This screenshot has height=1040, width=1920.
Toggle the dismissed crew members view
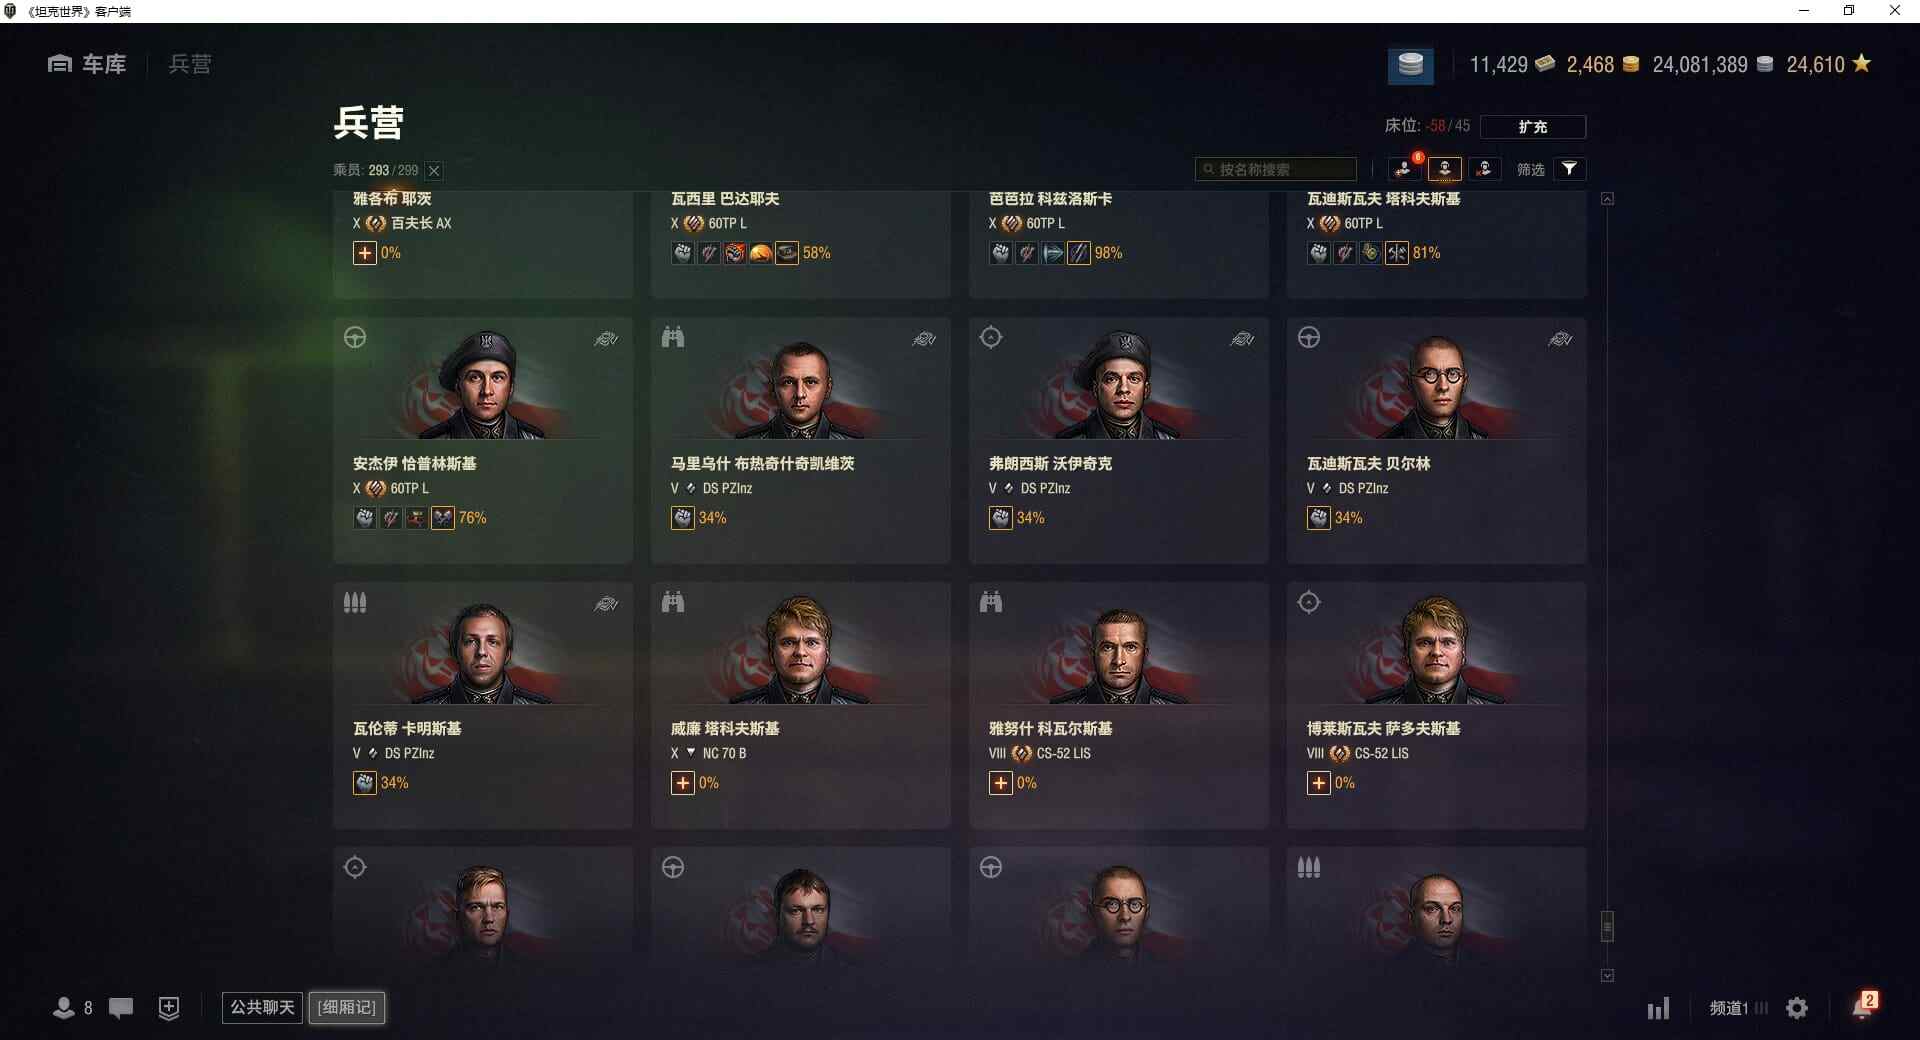[x=1484, y=169]
